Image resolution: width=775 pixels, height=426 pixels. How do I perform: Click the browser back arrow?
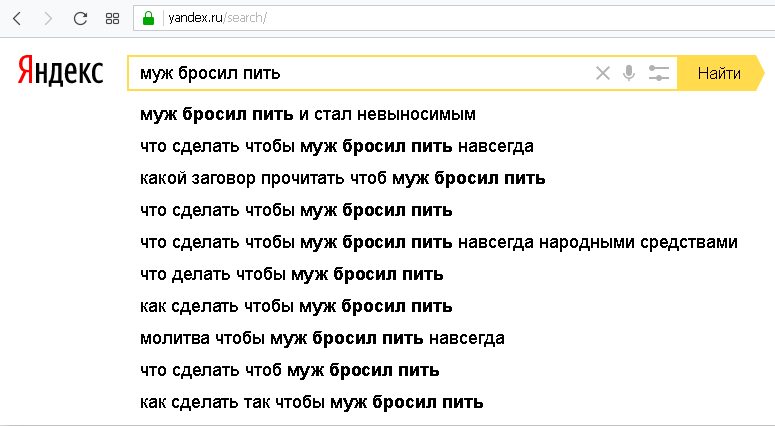17,19
